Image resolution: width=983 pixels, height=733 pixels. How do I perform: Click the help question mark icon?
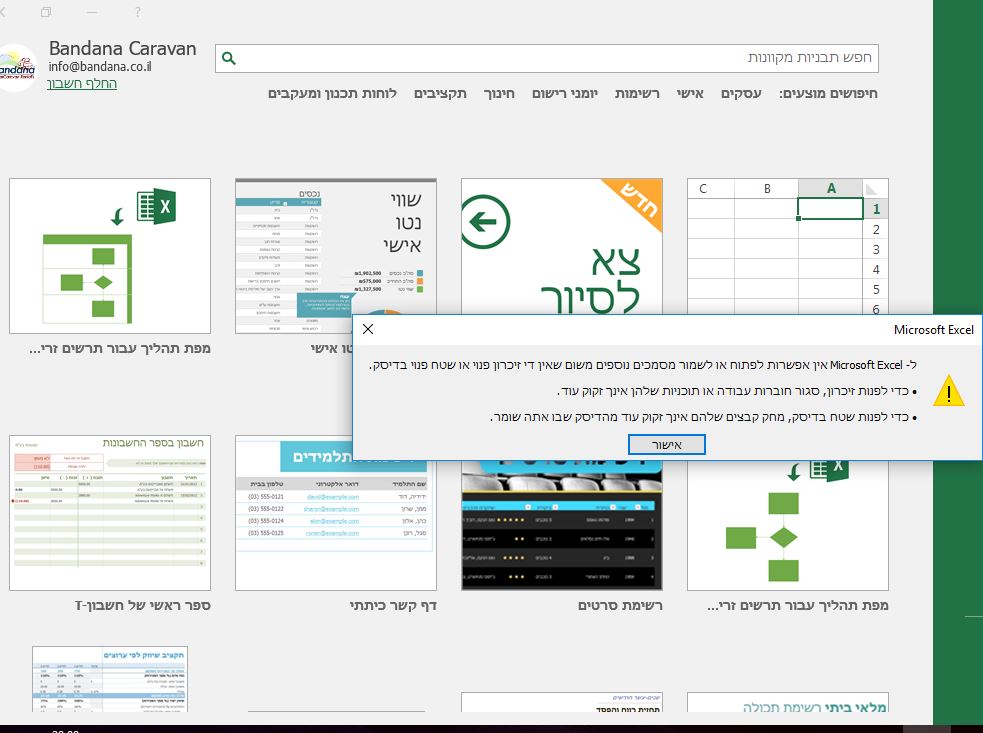click(137, 12)
